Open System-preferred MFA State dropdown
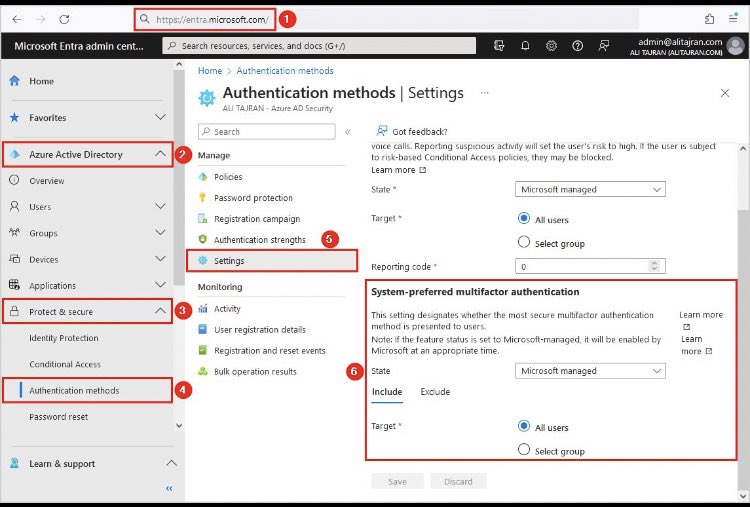 tap(590, 371)
